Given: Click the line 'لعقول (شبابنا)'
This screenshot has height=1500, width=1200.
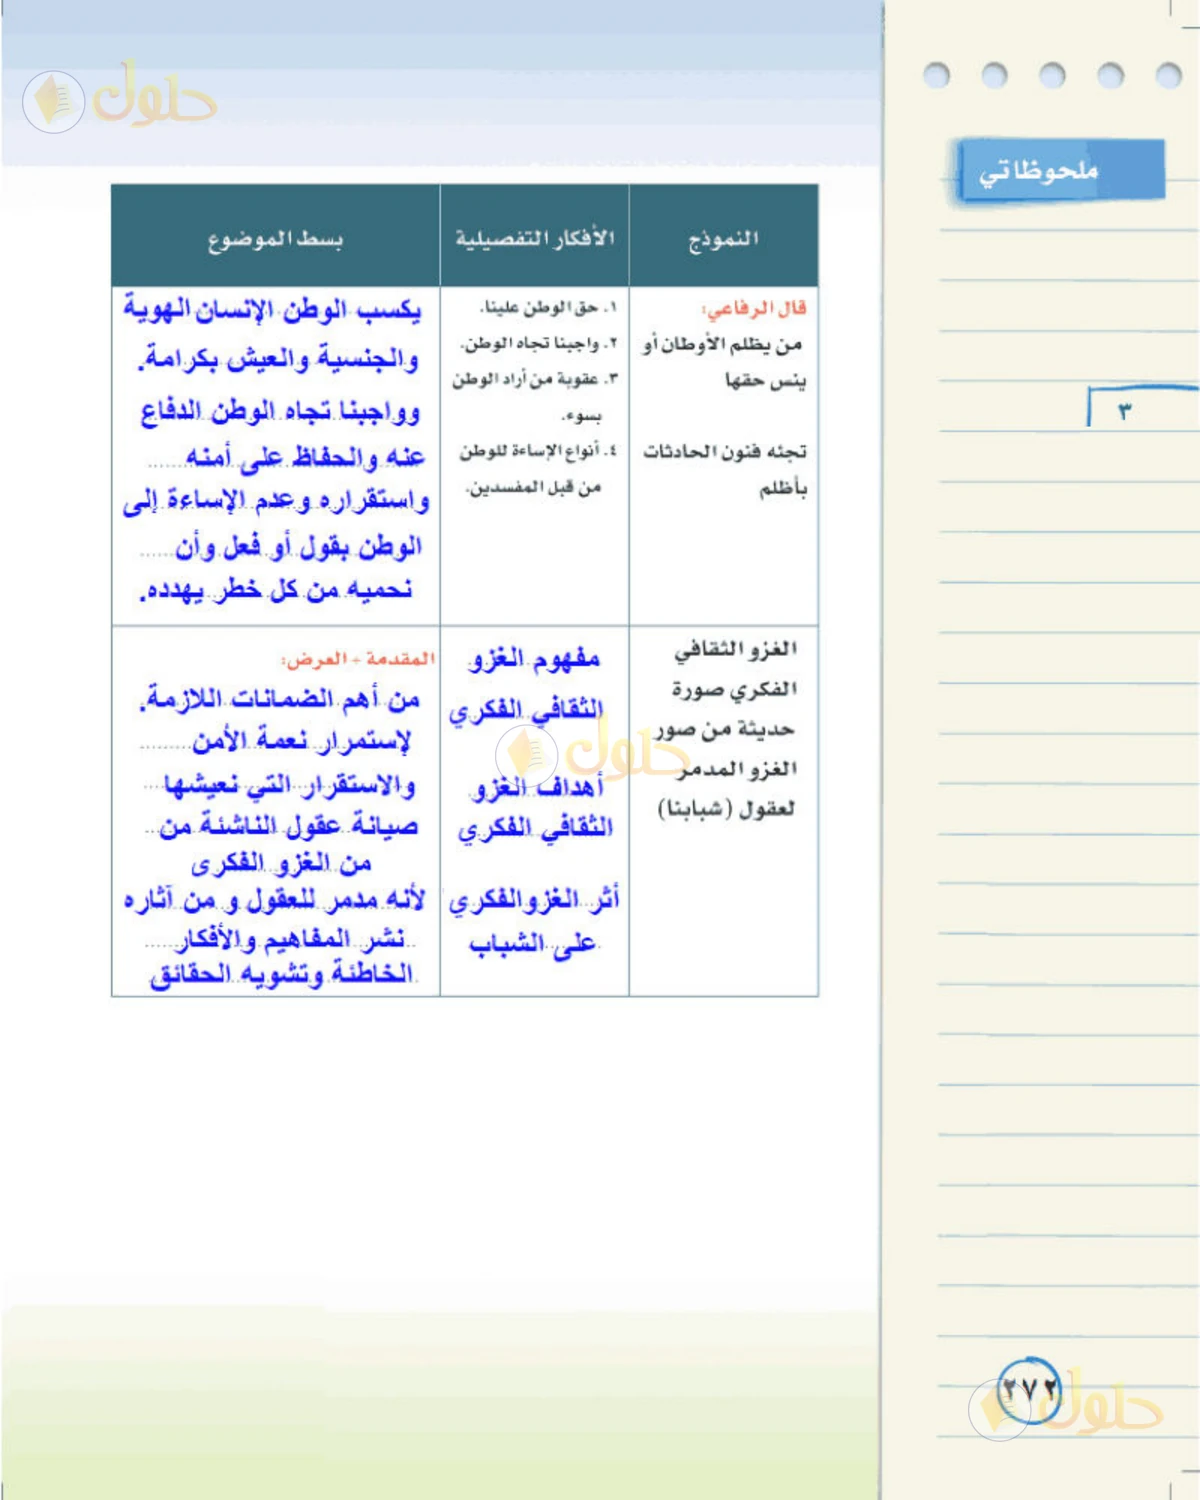Looking at the screenshot, I should pyautogui.click(x=726, y=809).
